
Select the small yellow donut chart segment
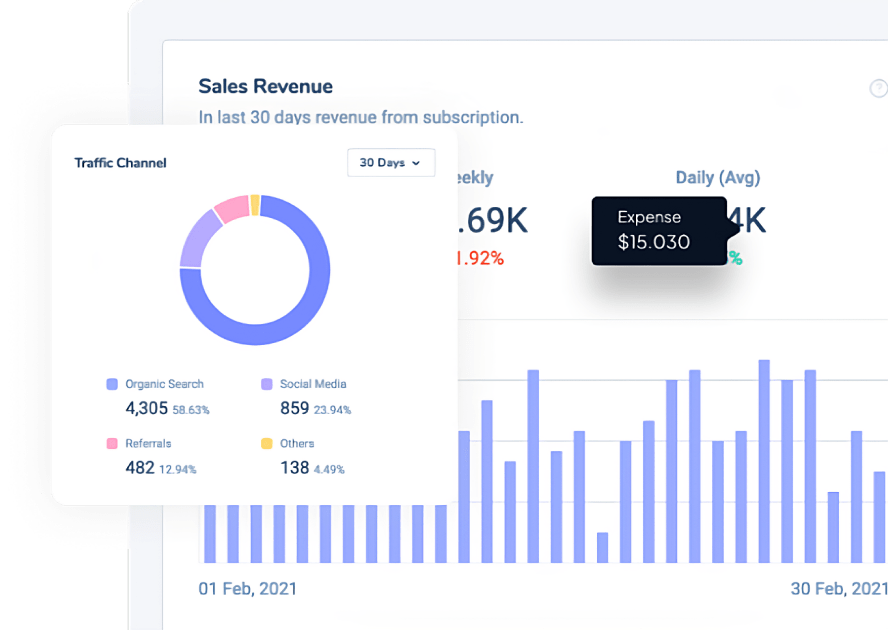(255, 204)
